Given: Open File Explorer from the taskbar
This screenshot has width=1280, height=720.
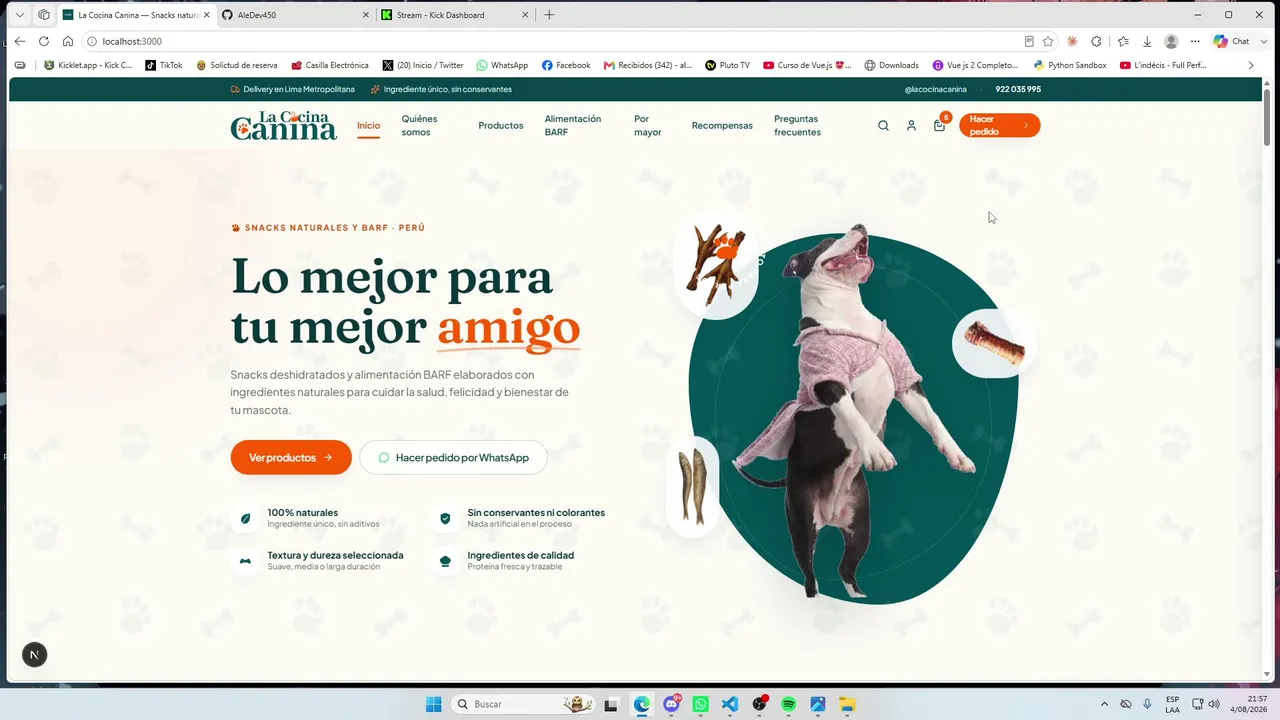Looking at the screenshot, I should pyautogui.click(x=847, y=704).
